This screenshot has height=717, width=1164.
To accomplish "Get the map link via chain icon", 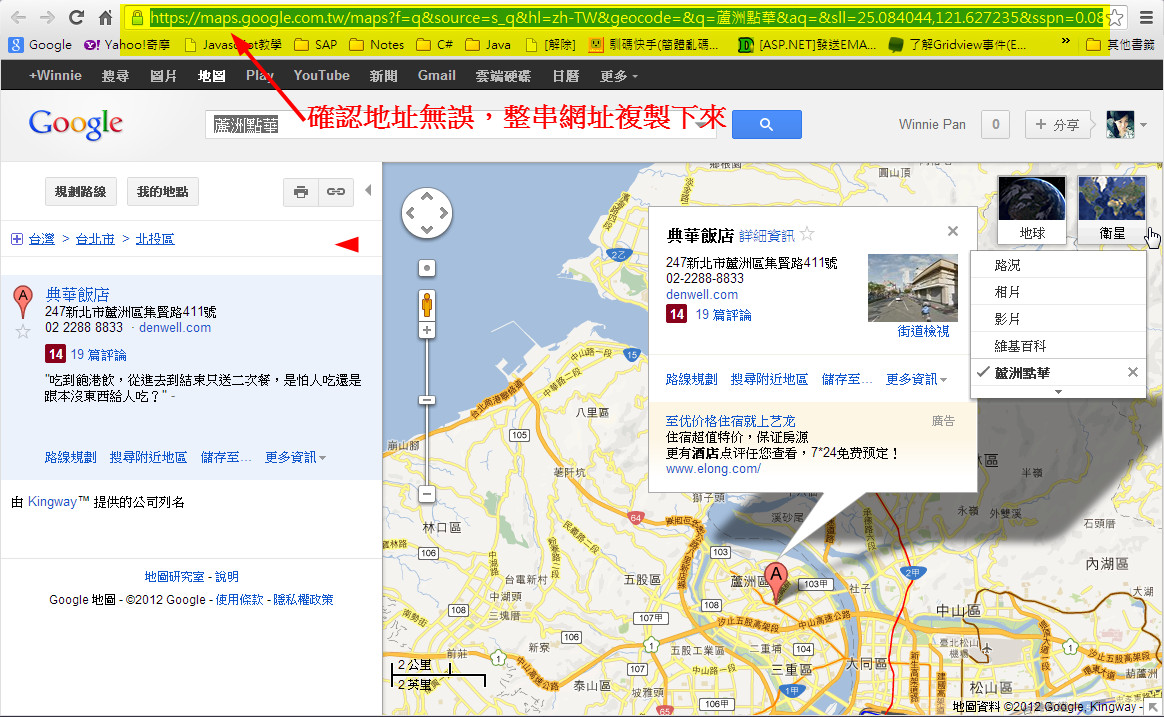I will 336,191.
